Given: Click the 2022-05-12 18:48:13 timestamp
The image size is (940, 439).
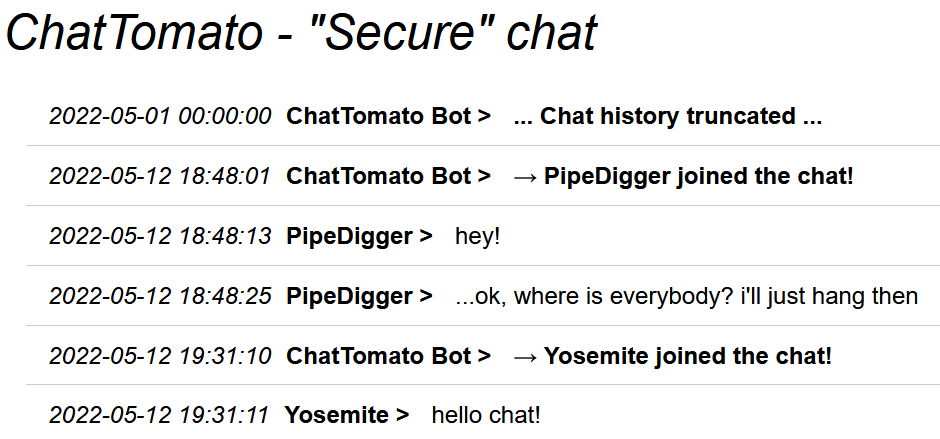Looking at the screenshot, I should [x=160, y=236].
